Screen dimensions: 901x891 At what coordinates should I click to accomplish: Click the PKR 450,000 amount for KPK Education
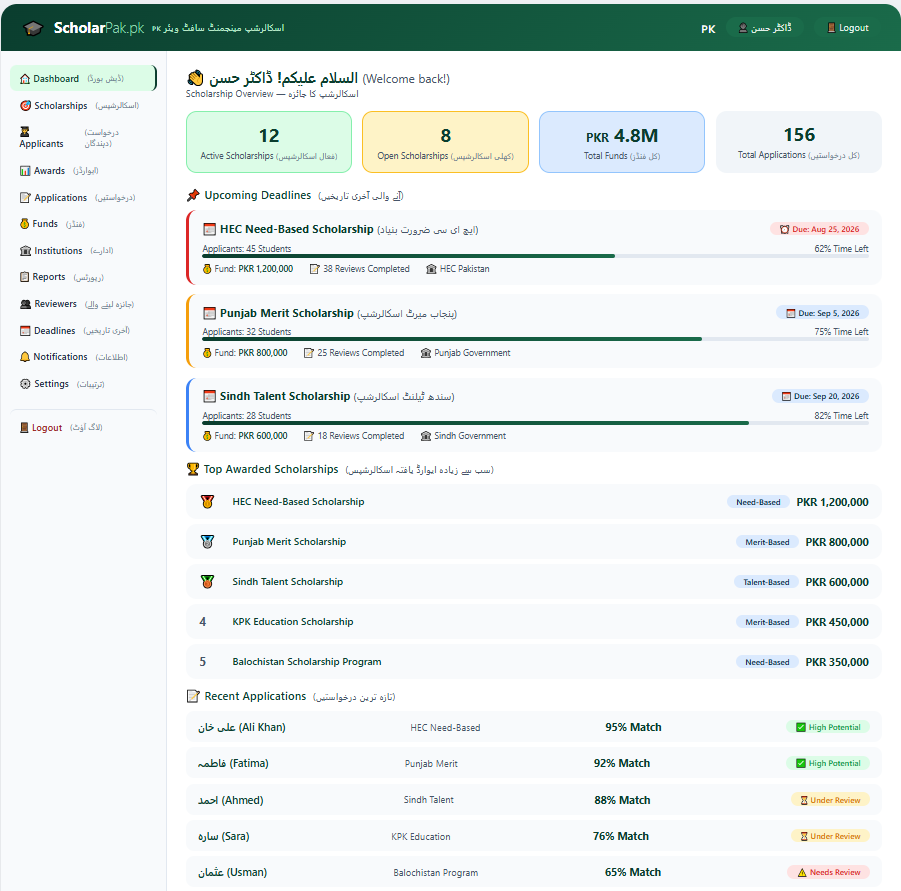point(837,622)
